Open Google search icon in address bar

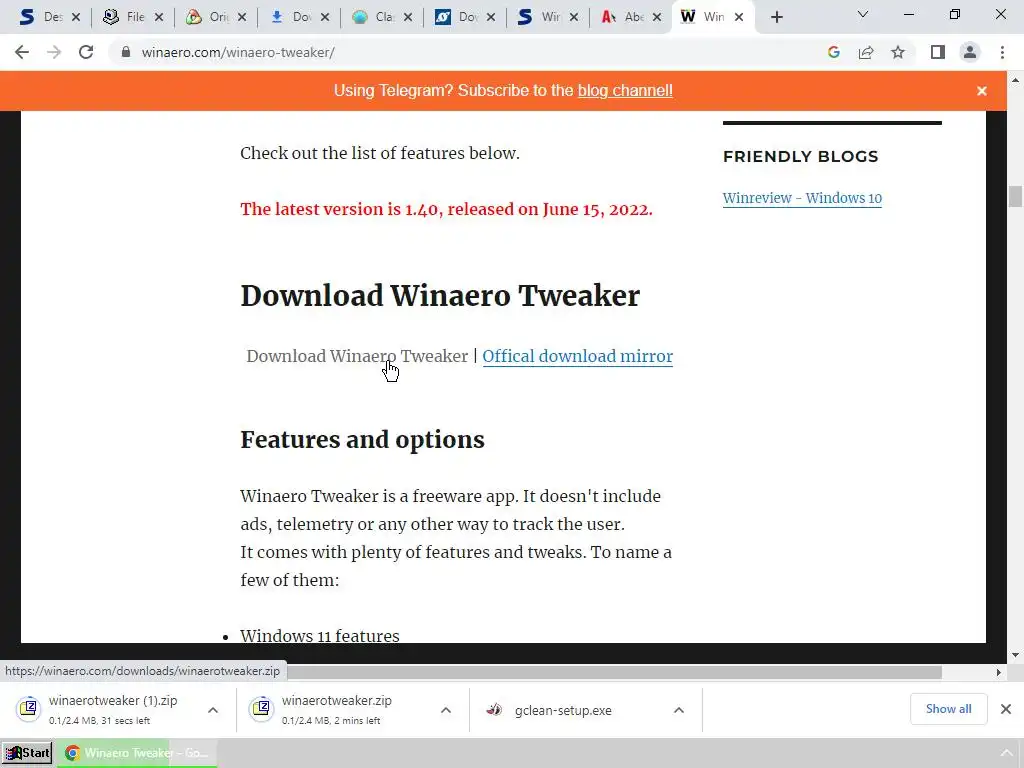click(x=833, y=52)
